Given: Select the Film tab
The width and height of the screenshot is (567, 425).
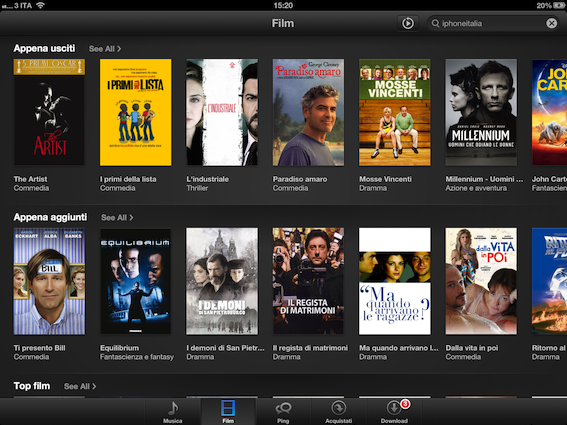Looking at the screenshot, I should [228, 412].
